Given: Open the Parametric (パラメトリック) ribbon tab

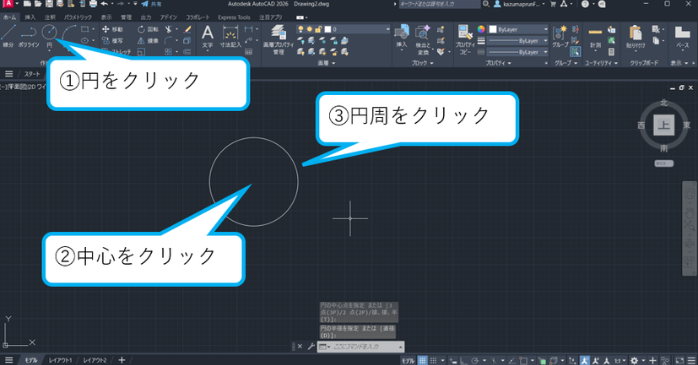Looking at the screenshot, I should click(x=78, y=17).
